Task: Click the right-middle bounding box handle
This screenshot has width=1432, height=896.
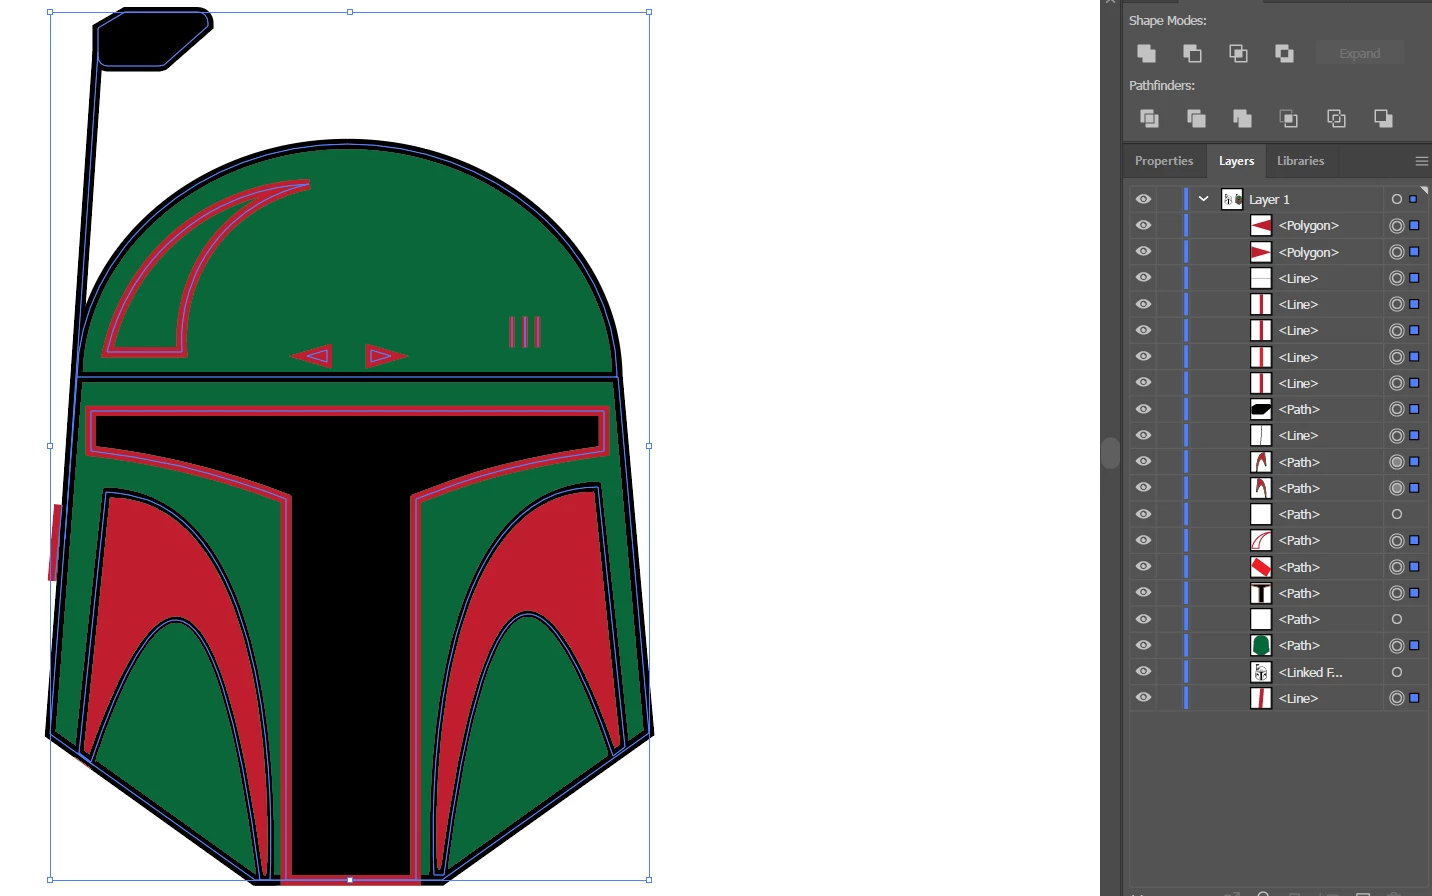Action: 649,446
